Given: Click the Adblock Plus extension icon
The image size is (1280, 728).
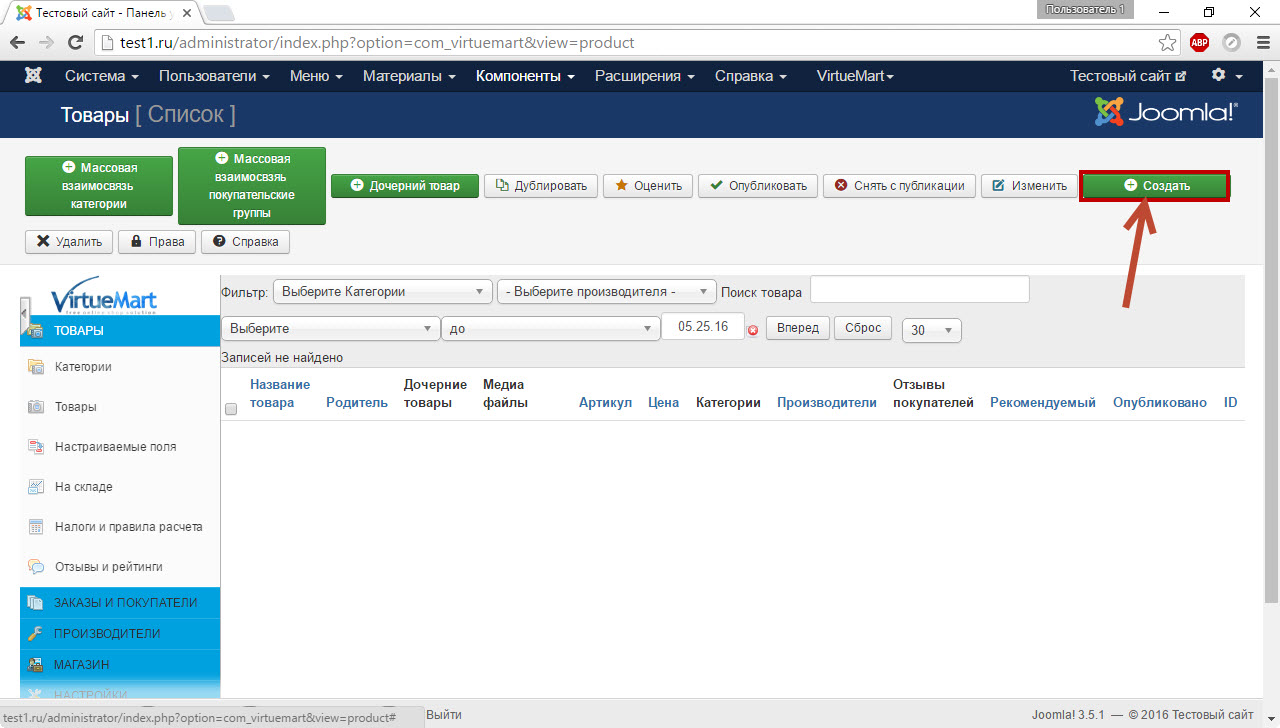Looking at the screenshot, I should (x=1199, y=43).
